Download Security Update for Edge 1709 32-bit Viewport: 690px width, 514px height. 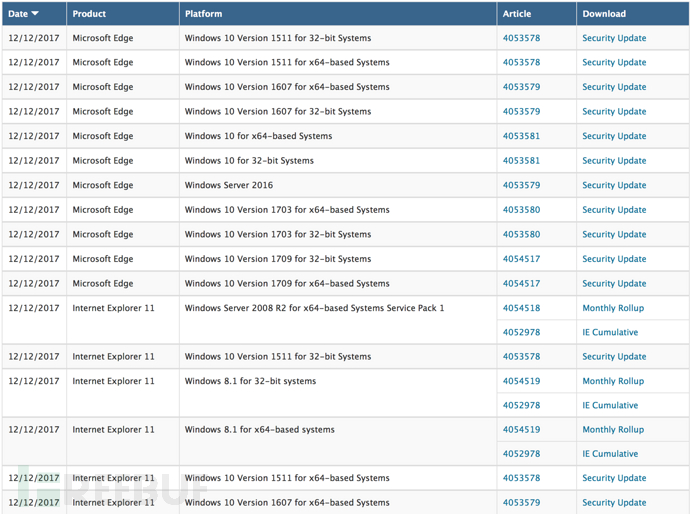(x=614, y=259)
